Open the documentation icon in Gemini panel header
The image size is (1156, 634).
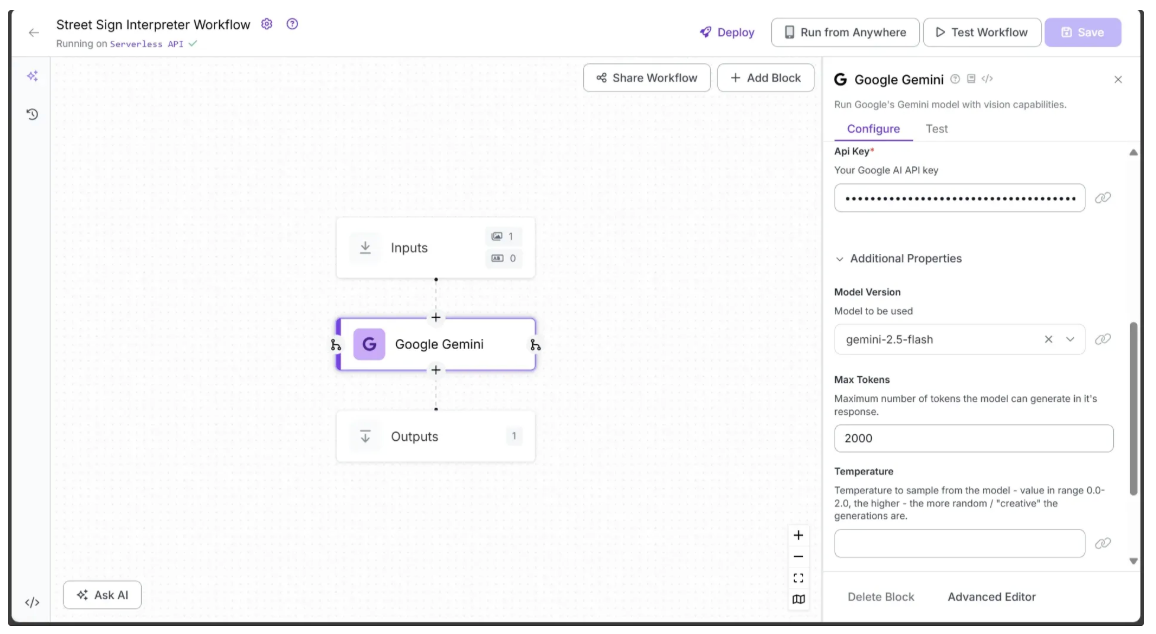click(x=971, y=79)
